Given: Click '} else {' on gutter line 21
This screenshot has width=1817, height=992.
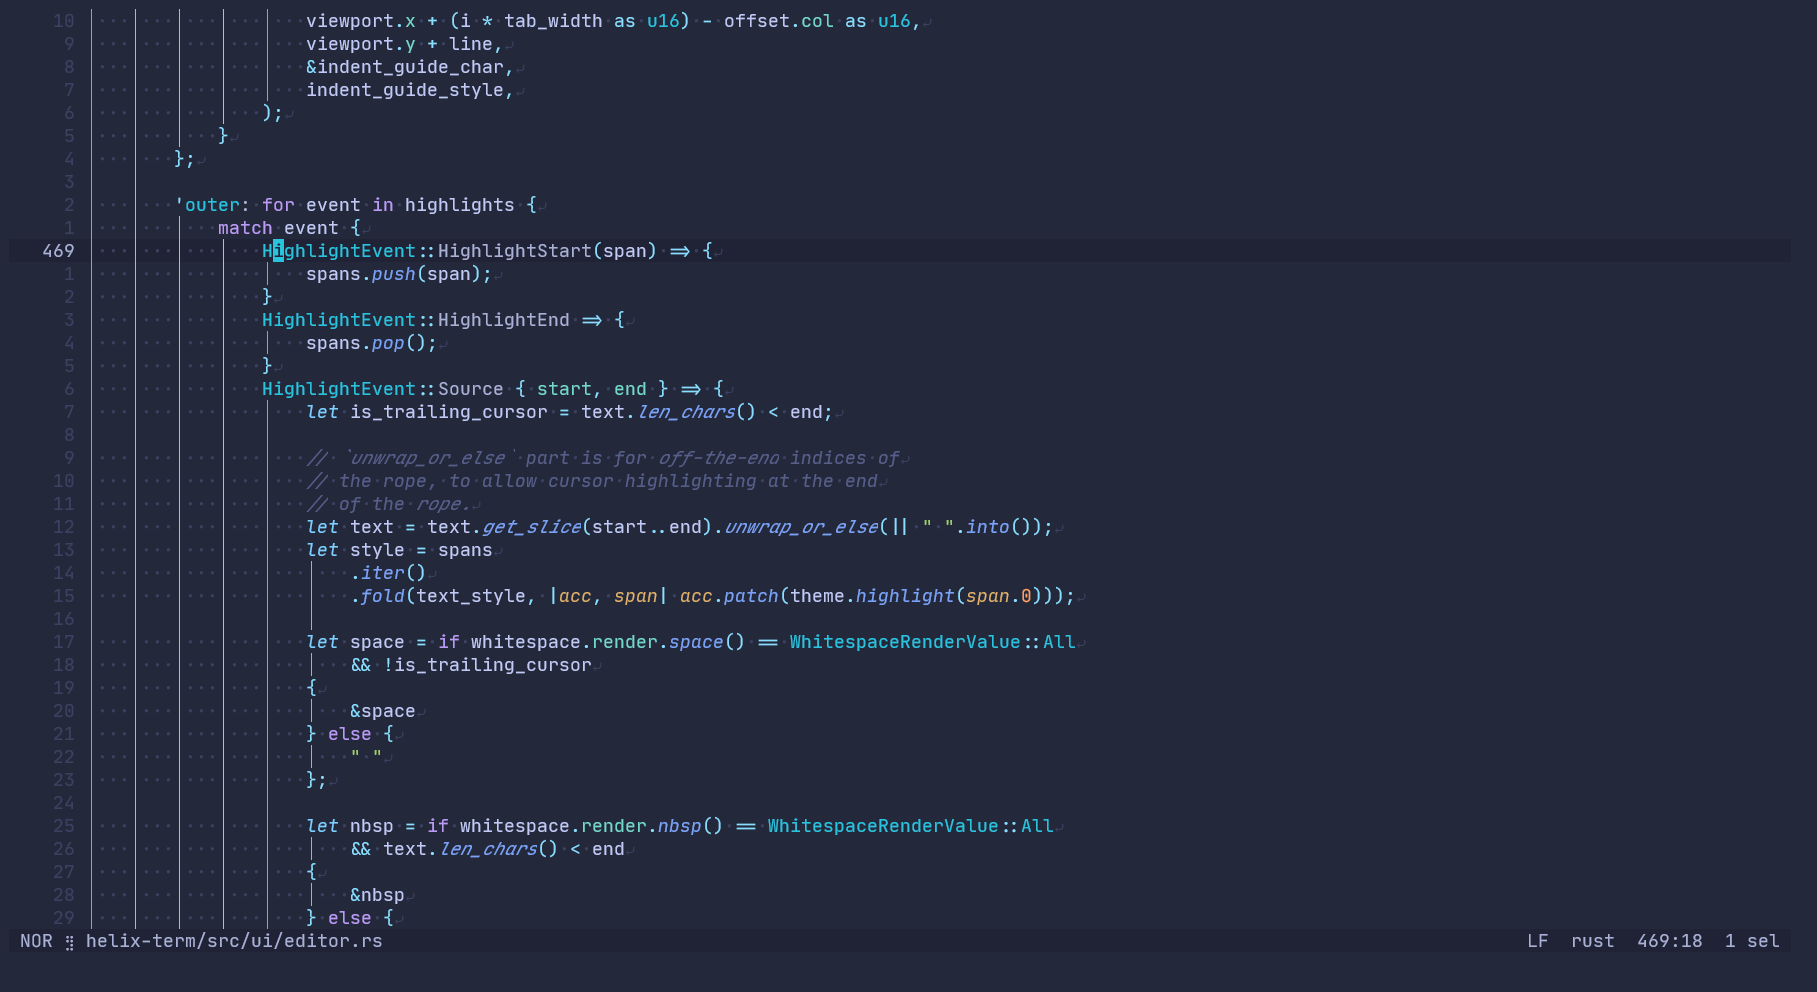Looking at the screenshot, I should pos(350,734).
